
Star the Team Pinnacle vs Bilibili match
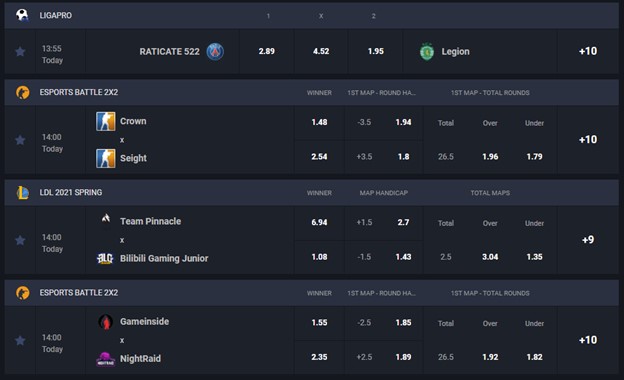coord(20,240)
